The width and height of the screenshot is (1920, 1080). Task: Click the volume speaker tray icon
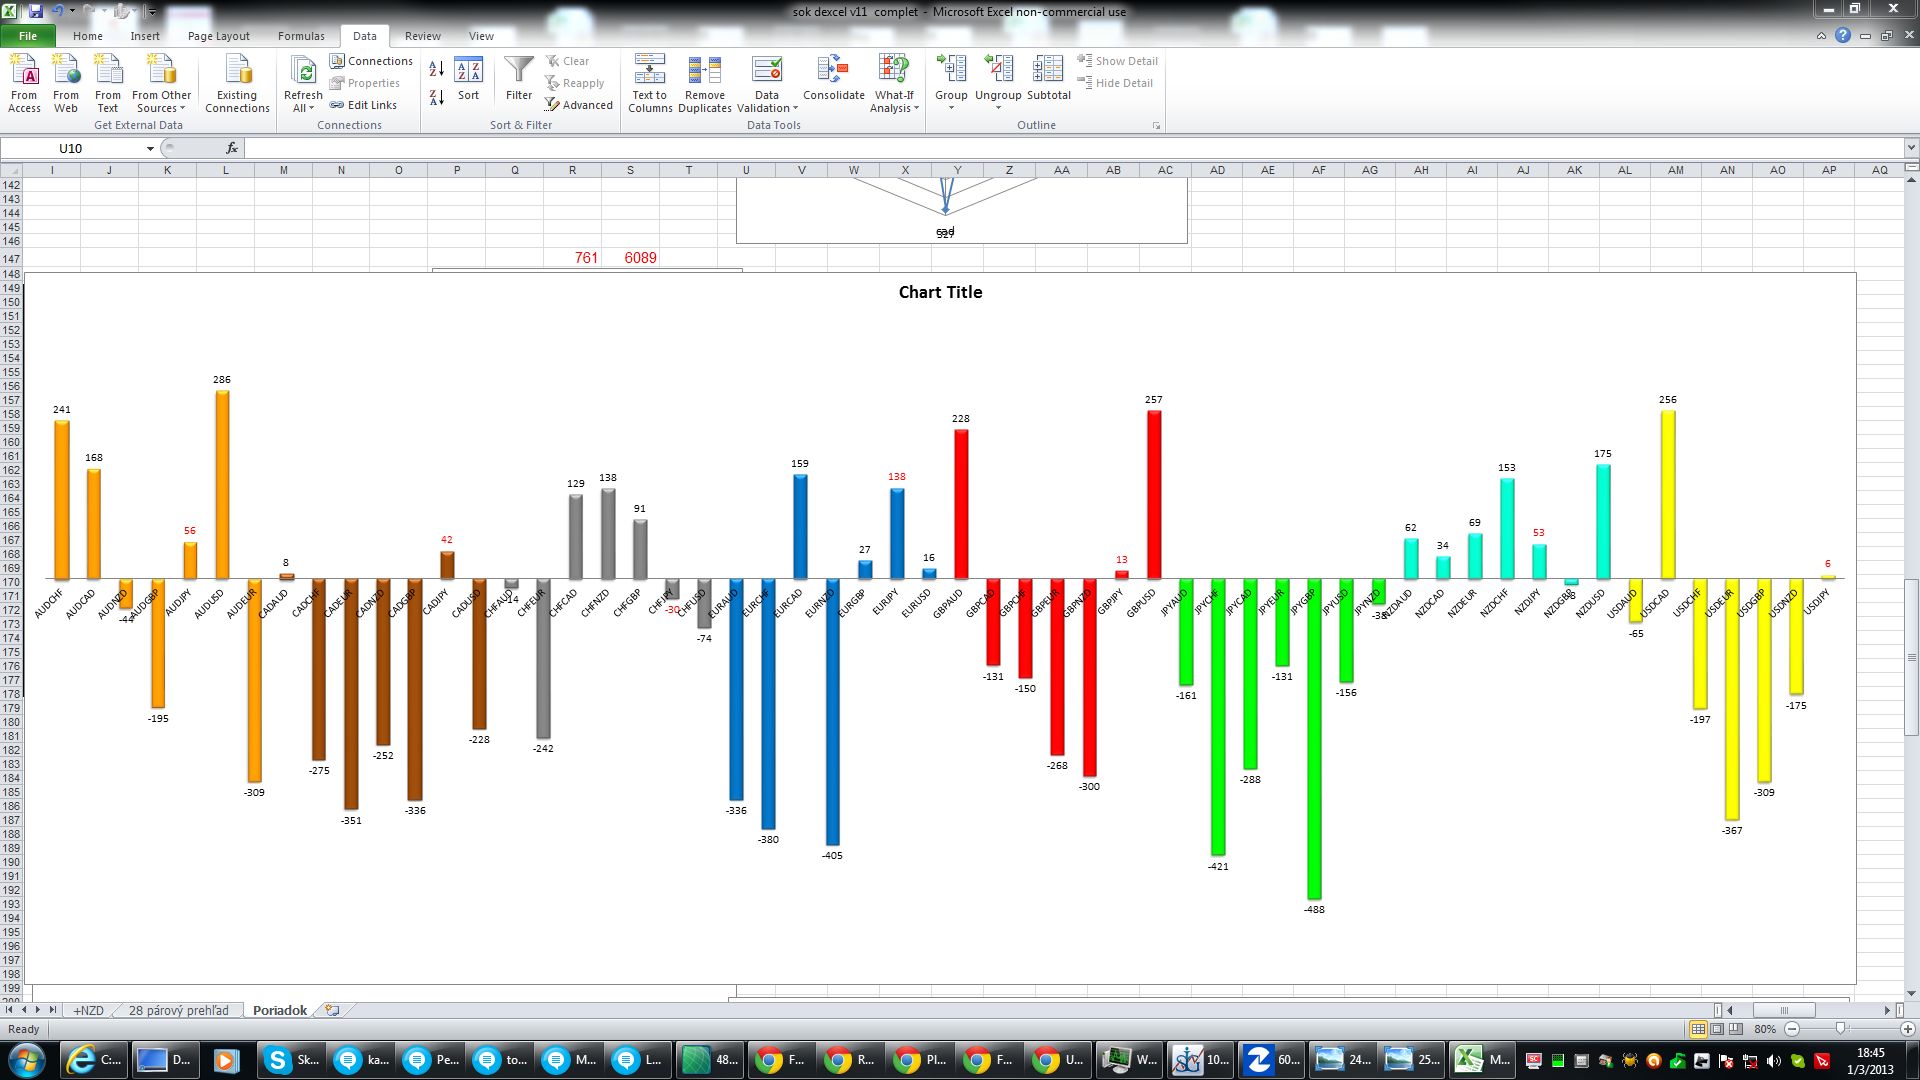pyautogui.click(x=1773, y=1061)
